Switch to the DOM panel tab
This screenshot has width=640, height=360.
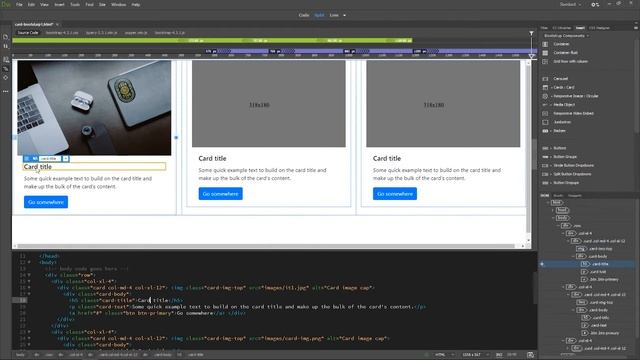544,196
